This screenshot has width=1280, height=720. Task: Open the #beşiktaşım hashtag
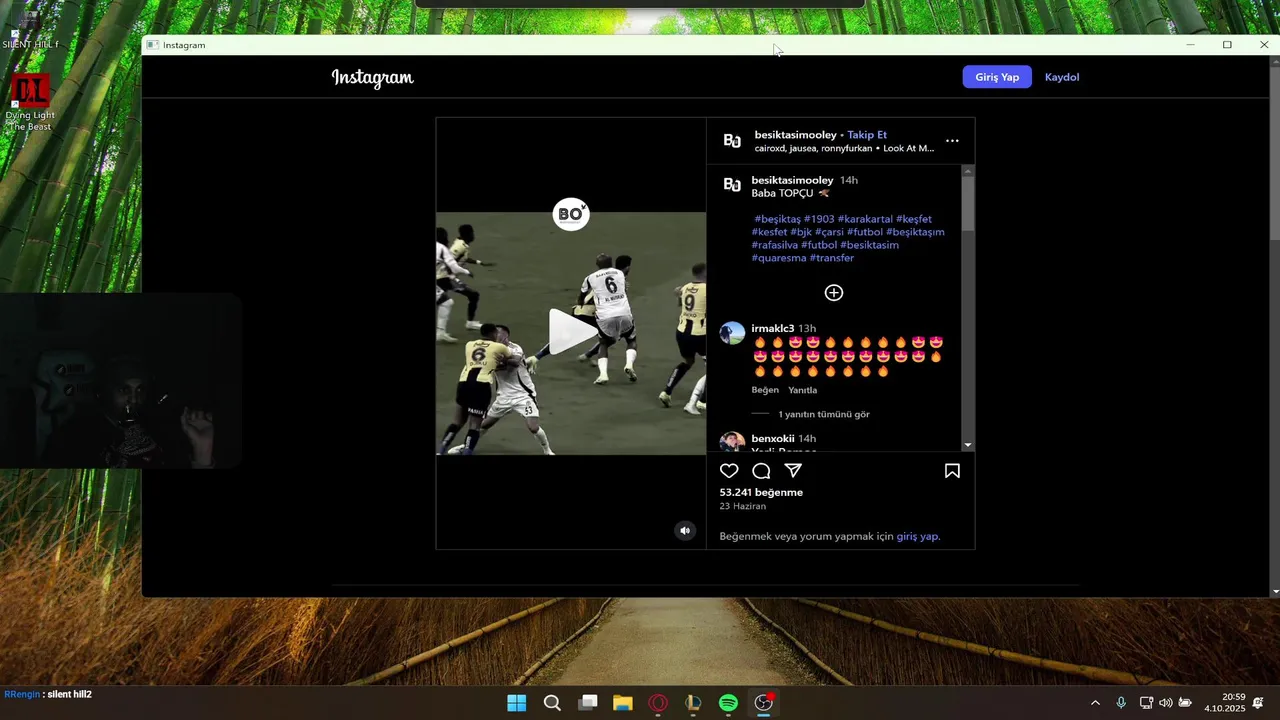click(915, 232)
